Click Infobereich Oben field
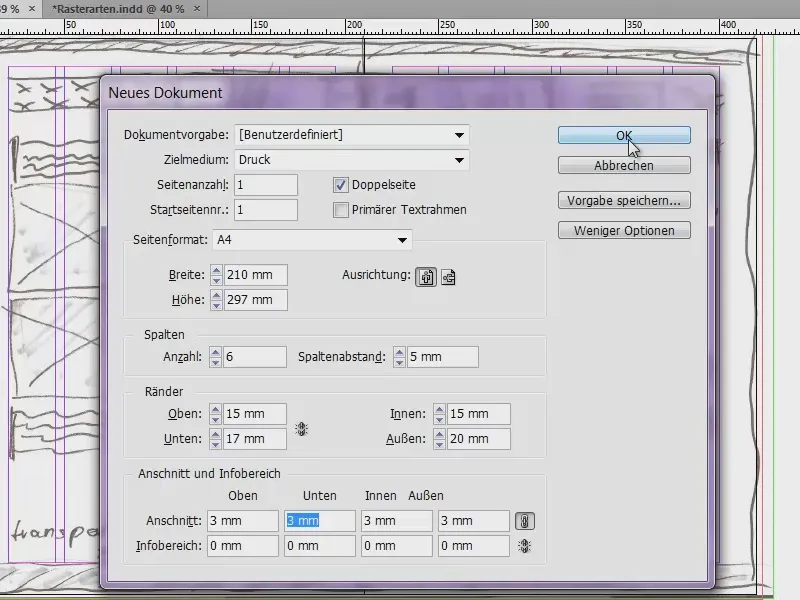The height and width of the screenshot is (600, 800). point(243,546)
